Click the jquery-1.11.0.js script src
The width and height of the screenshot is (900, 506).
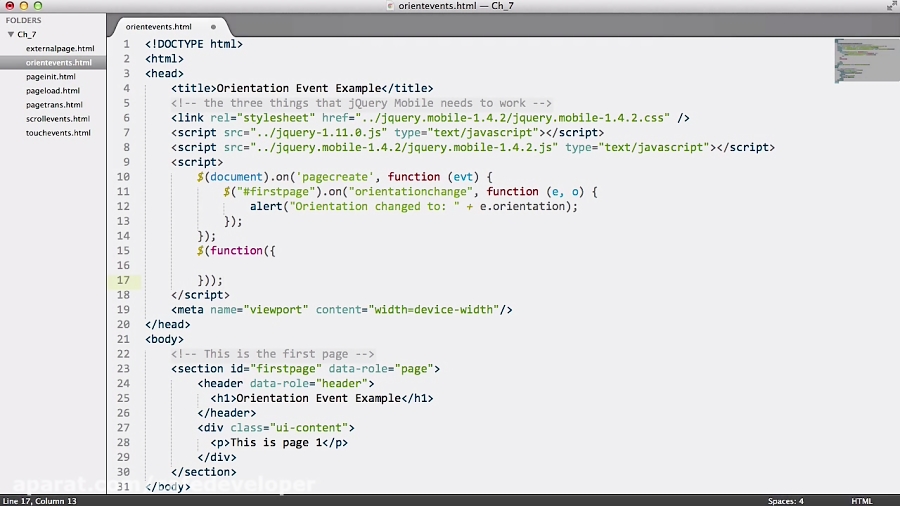[305, 133]
